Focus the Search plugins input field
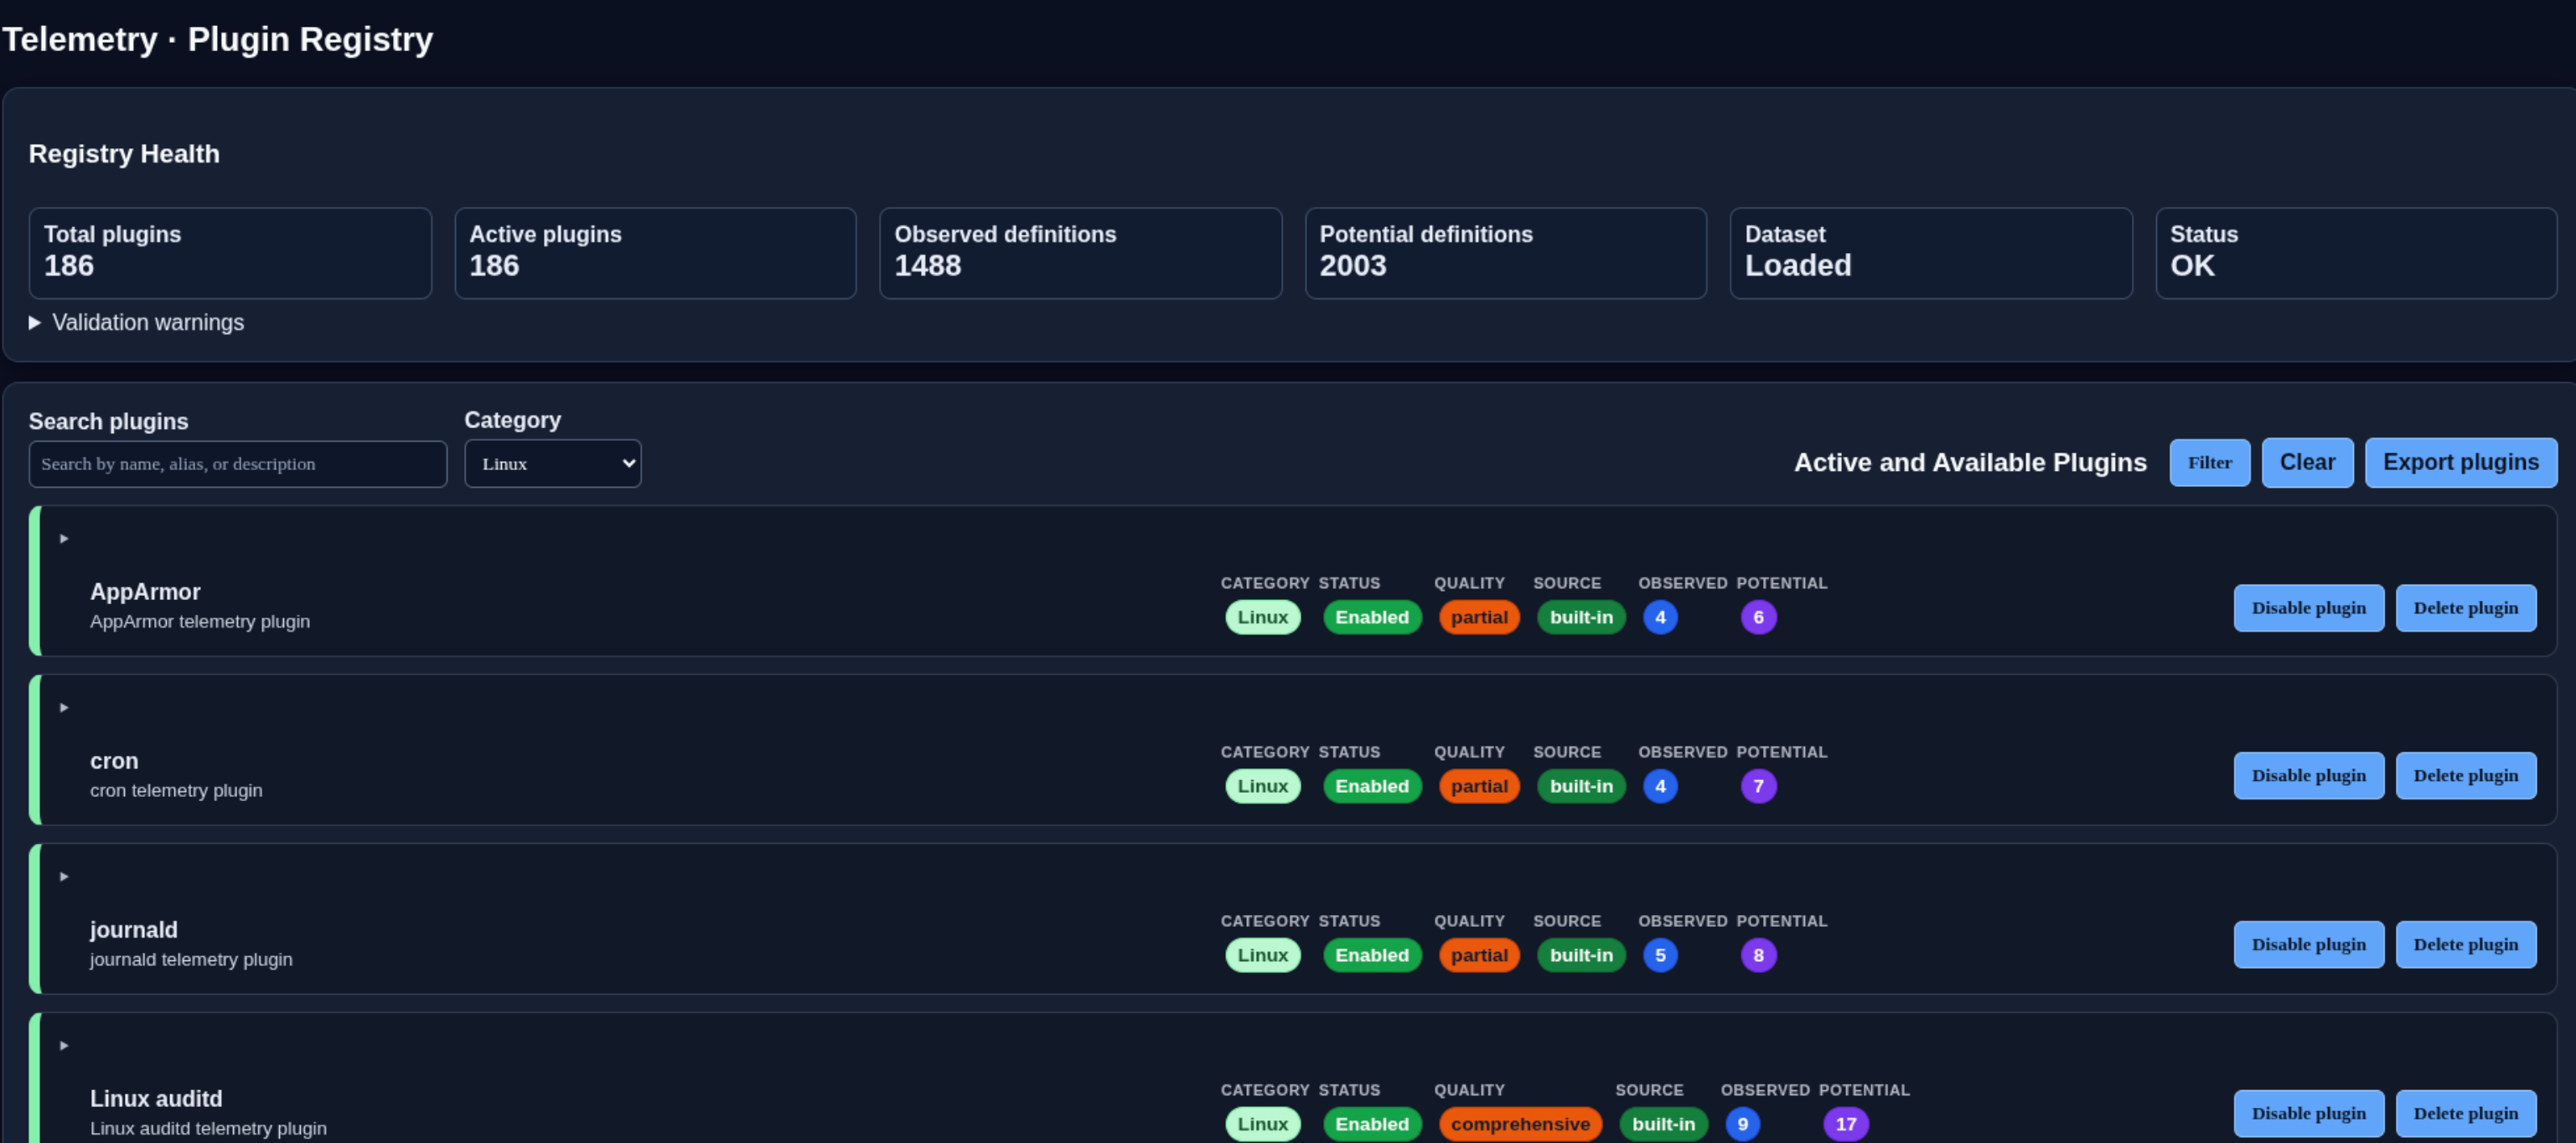The width and height of the screenshot is (2576, 1143). 237,463
